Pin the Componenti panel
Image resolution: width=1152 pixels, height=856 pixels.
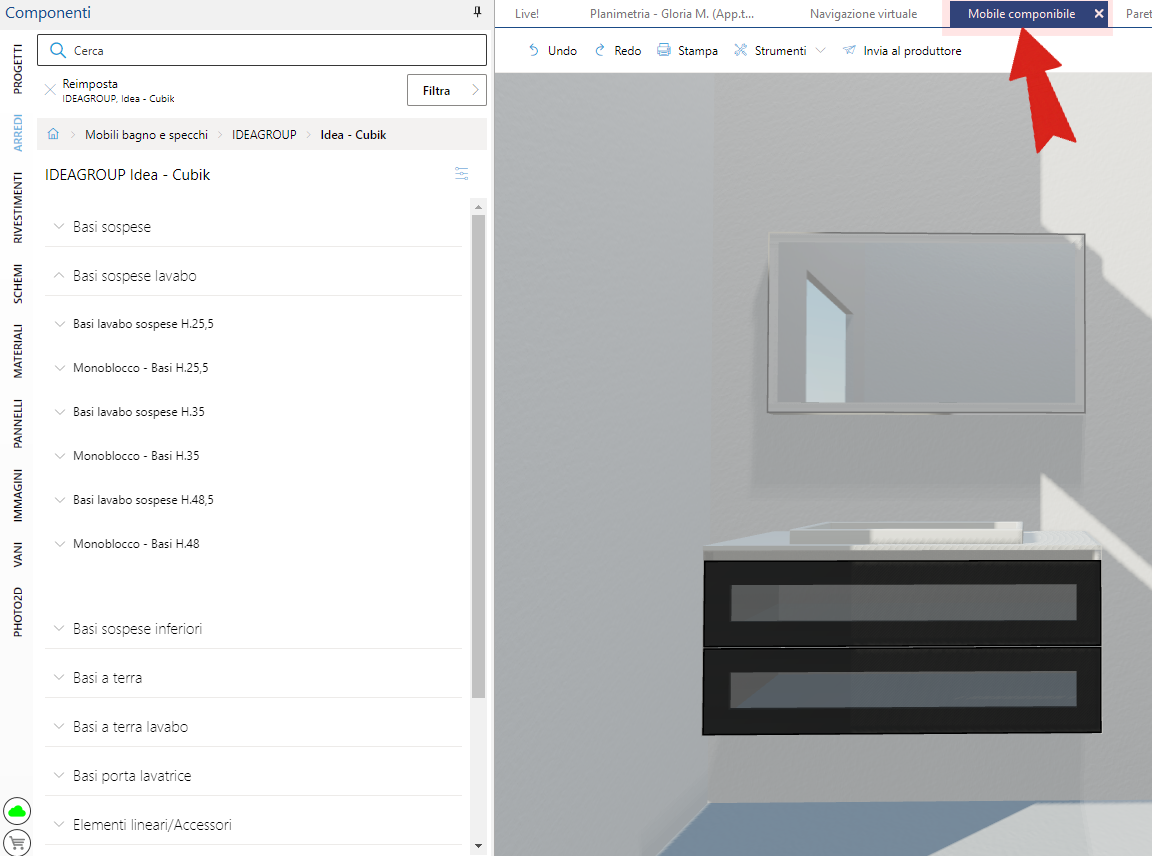[478, 12]
